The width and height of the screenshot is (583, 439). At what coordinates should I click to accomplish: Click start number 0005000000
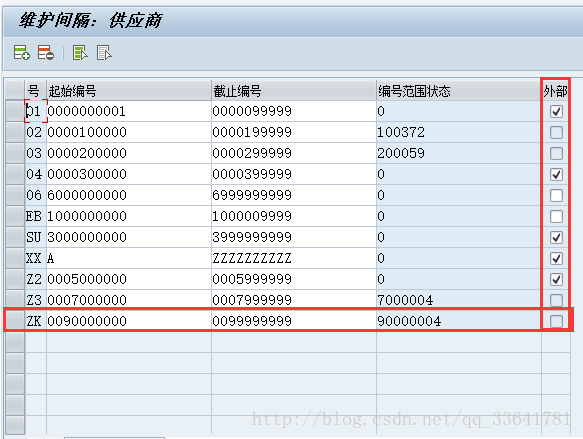[129, 279]
